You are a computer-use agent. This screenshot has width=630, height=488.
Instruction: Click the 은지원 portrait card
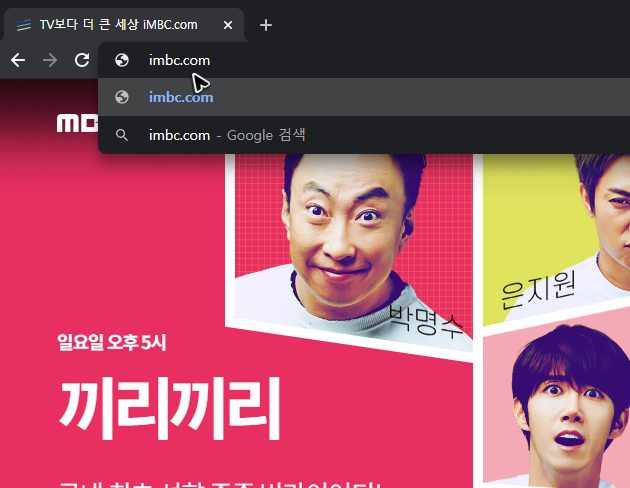pyautogui.click(x=556, y=239)
